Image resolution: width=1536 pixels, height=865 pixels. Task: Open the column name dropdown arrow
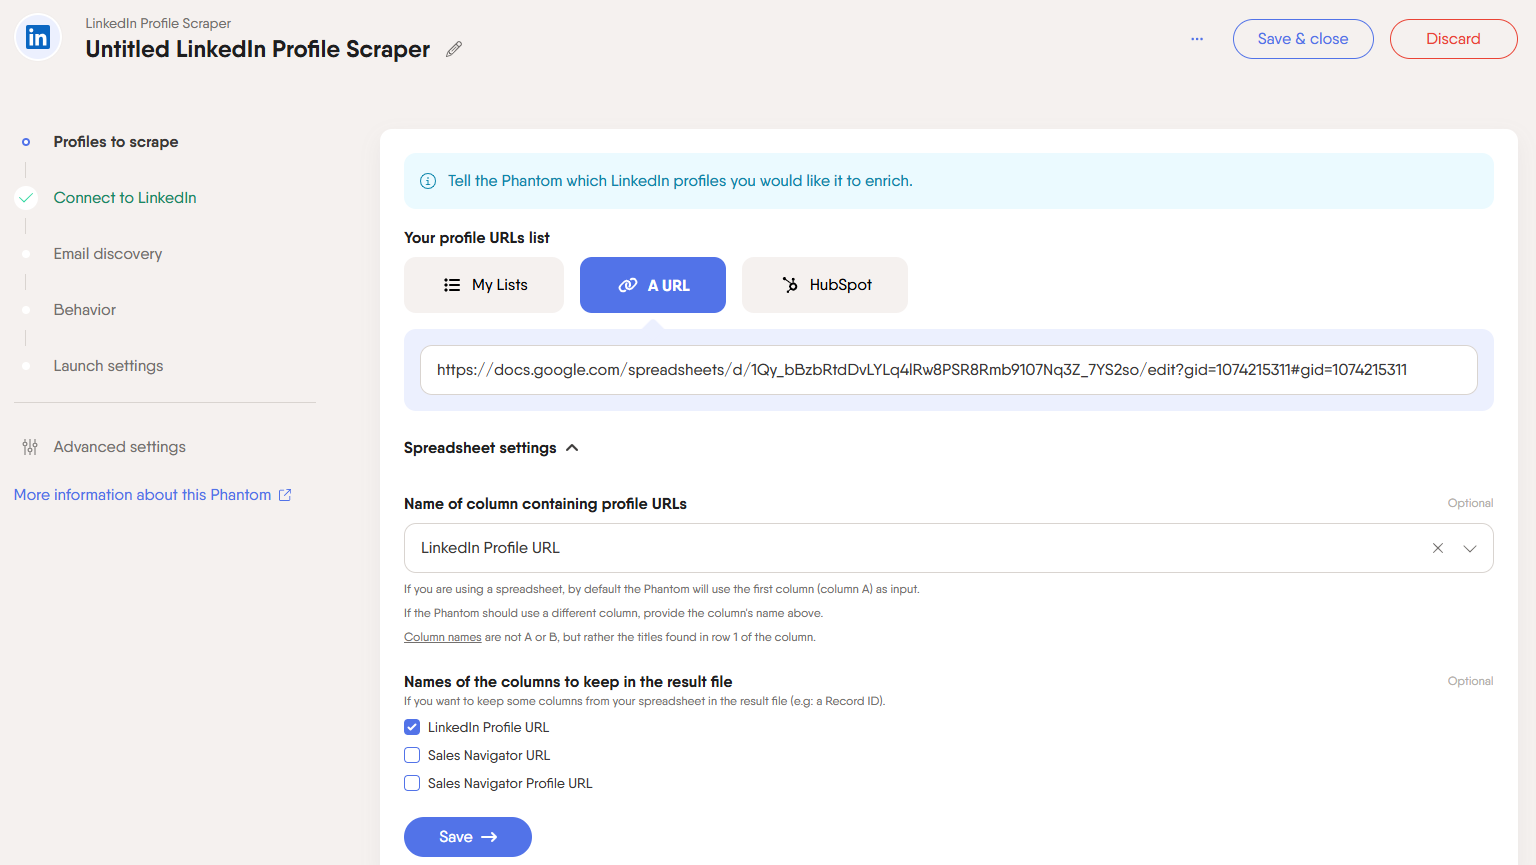[1470, 548]
